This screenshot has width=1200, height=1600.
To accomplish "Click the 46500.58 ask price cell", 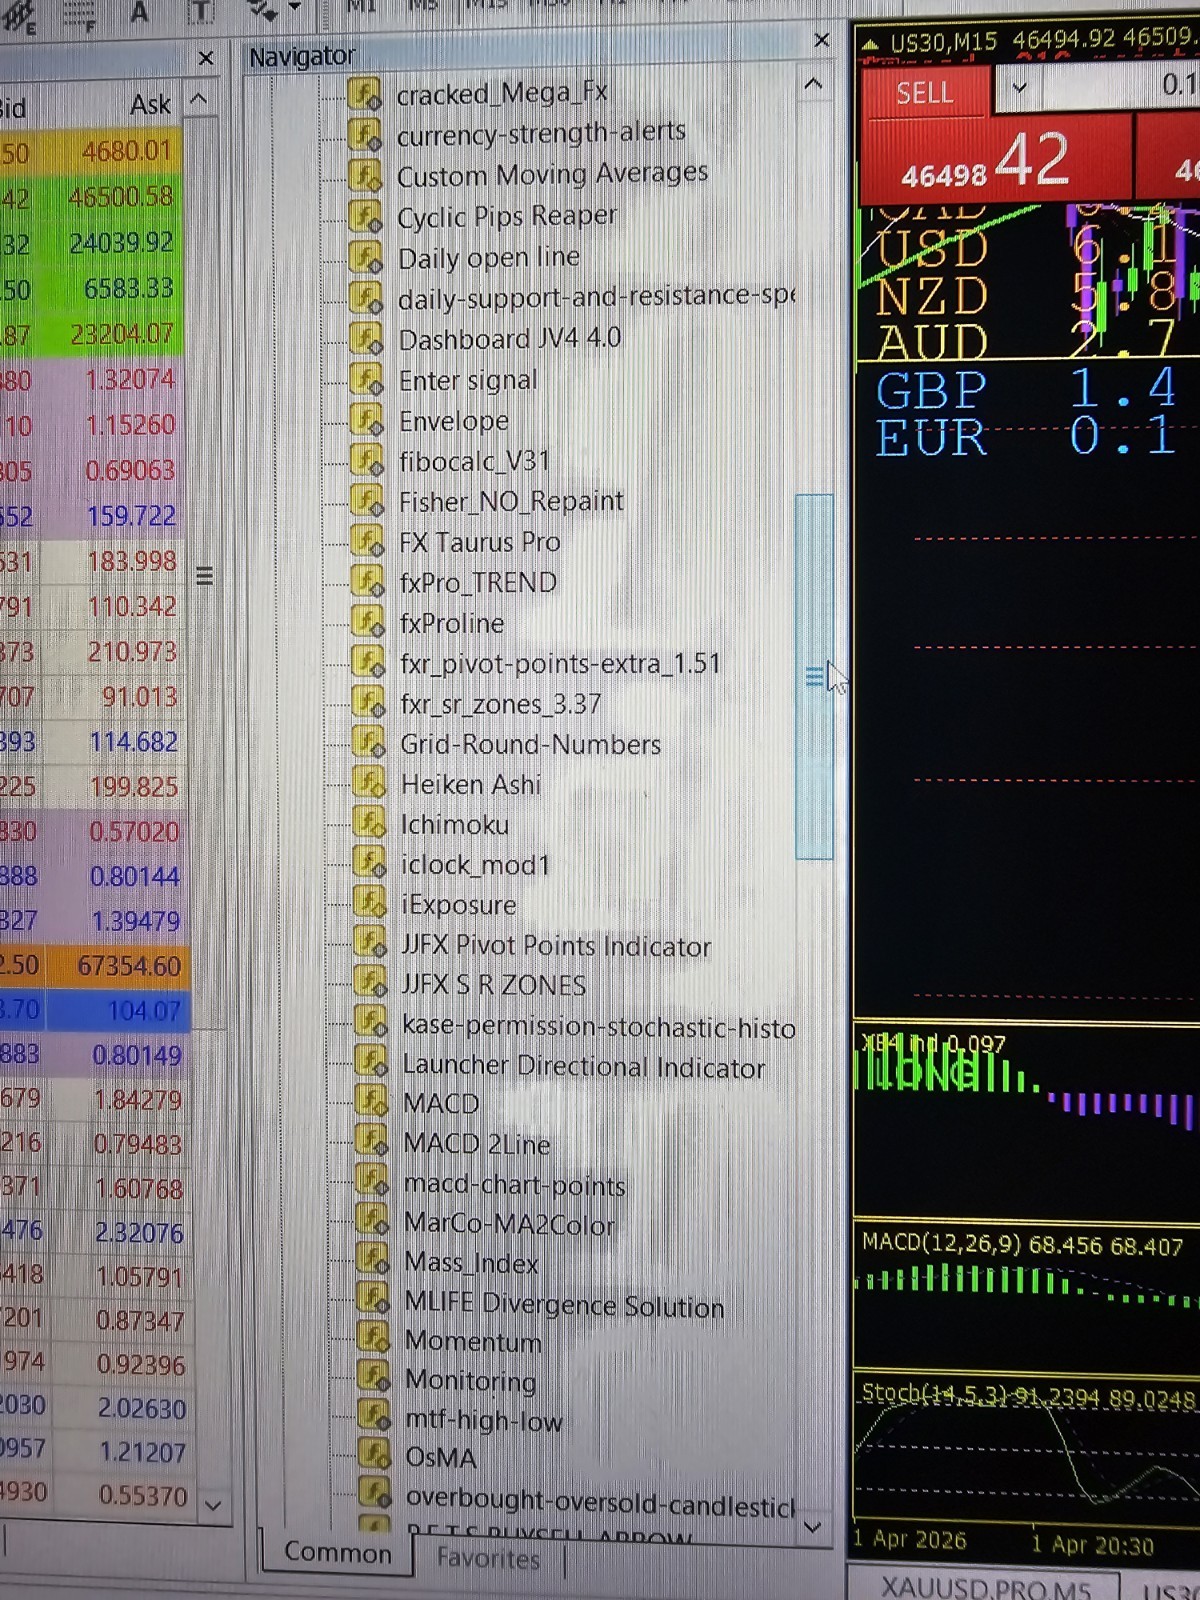I will click(121, 196).
